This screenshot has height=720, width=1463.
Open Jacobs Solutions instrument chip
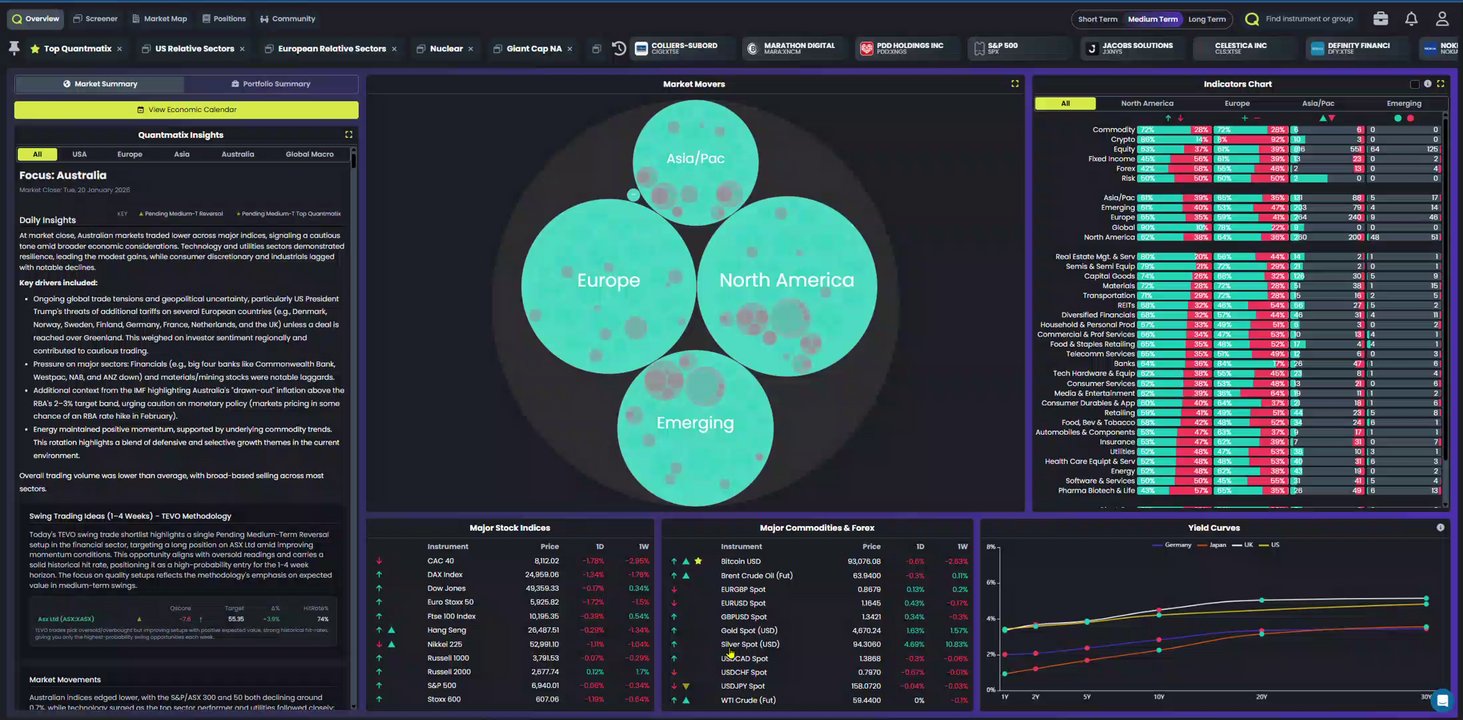[1133, 48]
